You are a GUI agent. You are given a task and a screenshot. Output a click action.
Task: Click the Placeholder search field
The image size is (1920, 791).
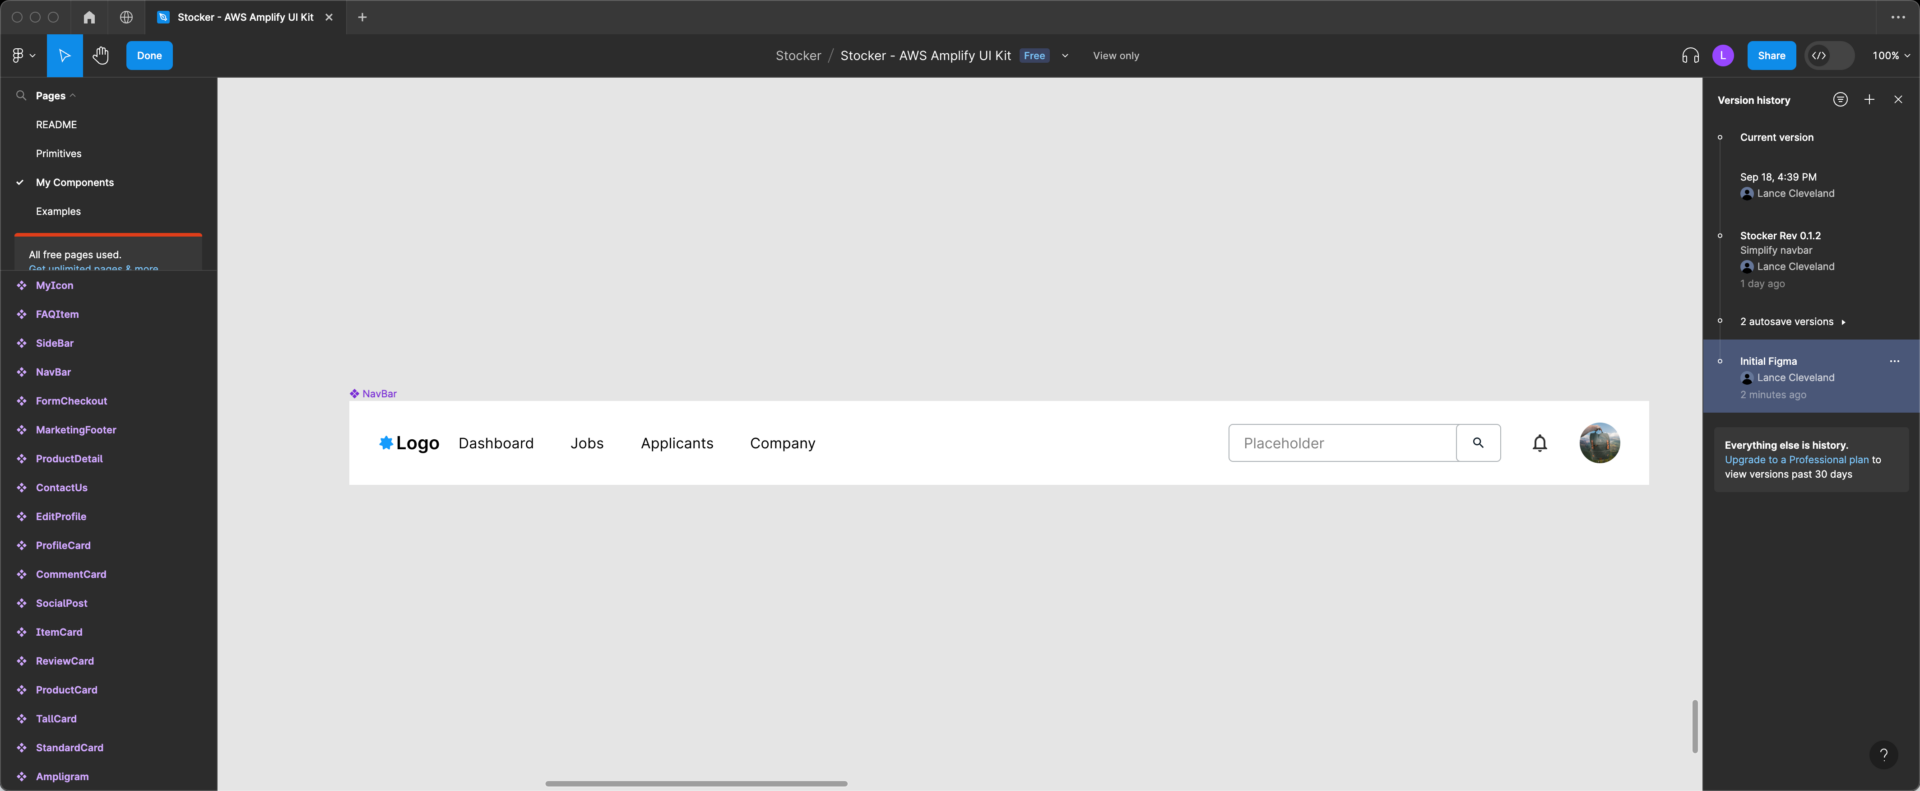[1342, 443]
